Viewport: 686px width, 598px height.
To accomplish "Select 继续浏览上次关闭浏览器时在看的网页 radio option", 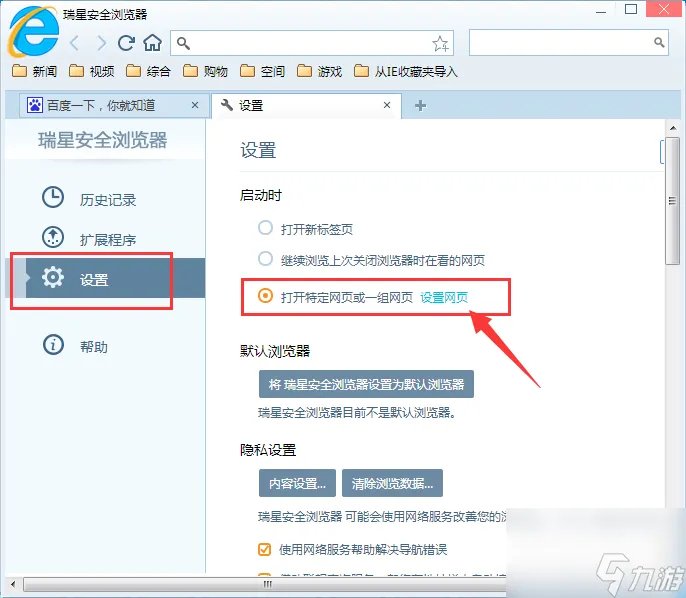I will [x=265, y=259].
